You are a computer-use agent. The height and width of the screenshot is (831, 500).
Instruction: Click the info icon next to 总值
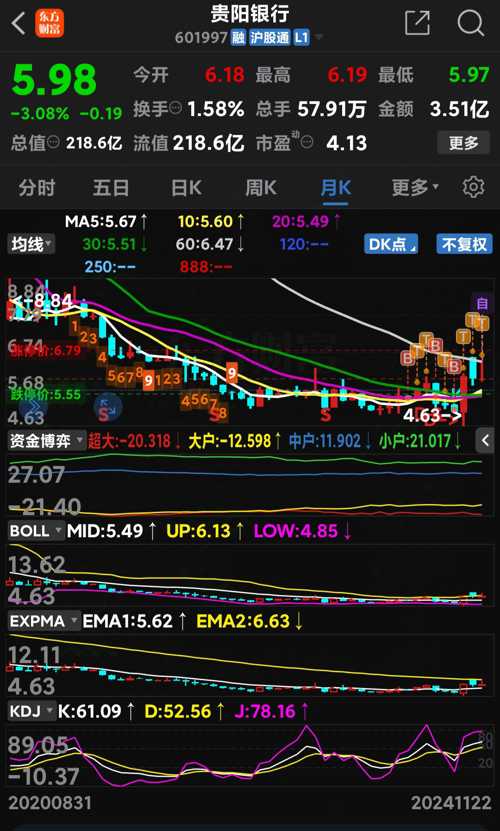click(54, 143)
